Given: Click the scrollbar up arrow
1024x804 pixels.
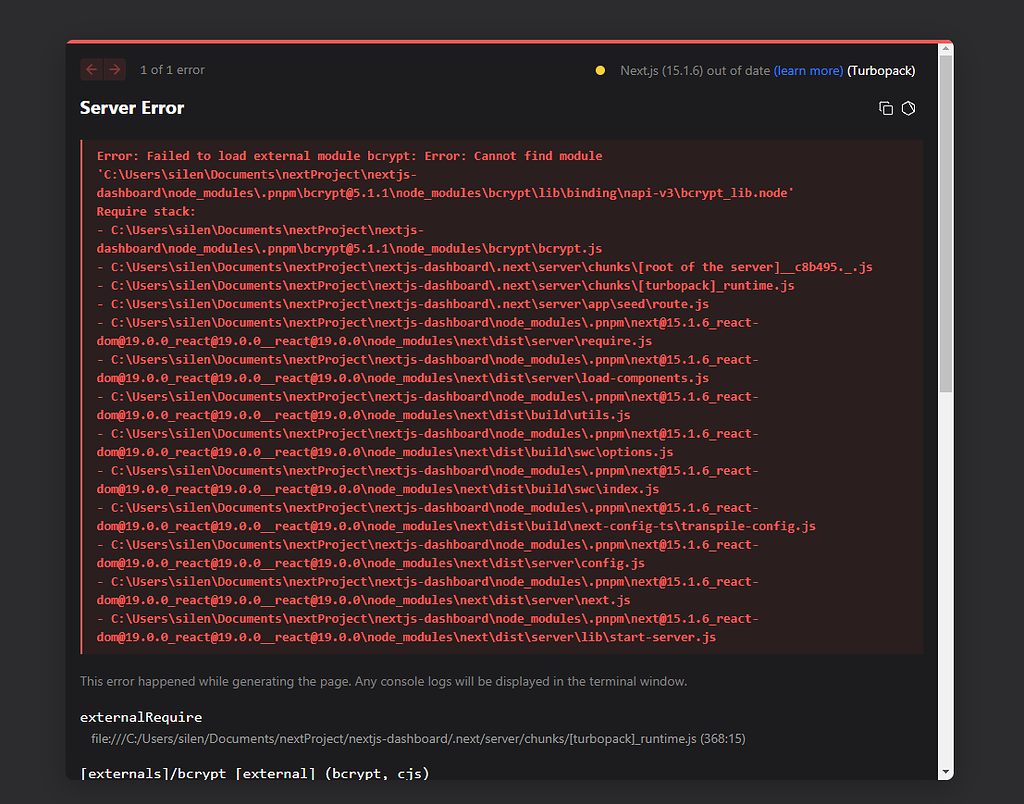Looking at the screenshot, I should [946, 51].
